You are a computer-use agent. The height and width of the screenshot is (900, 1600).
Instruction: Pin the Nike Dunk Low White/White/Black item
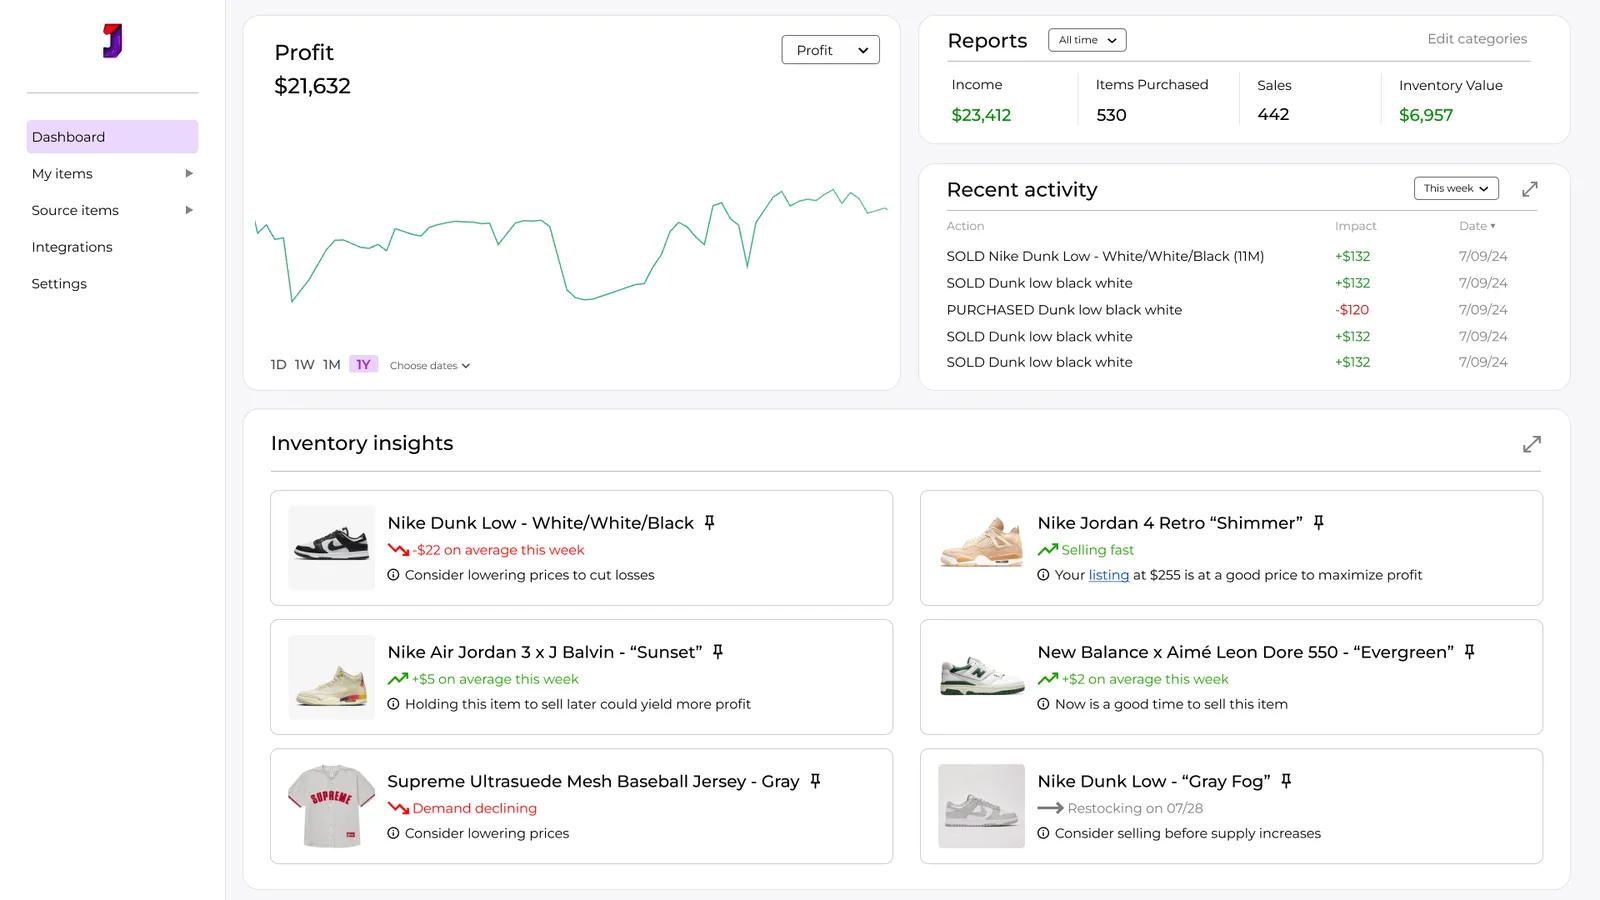(x=709, y=522)
